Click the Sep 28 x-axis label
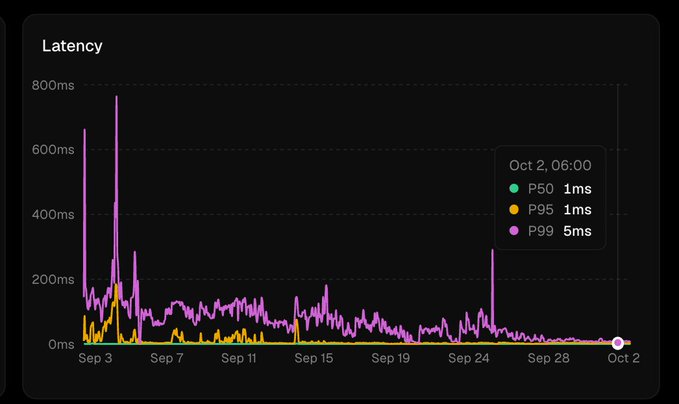The height and width of the screenshot is (404, 679). pyautogui.click(x=549, y=358)
